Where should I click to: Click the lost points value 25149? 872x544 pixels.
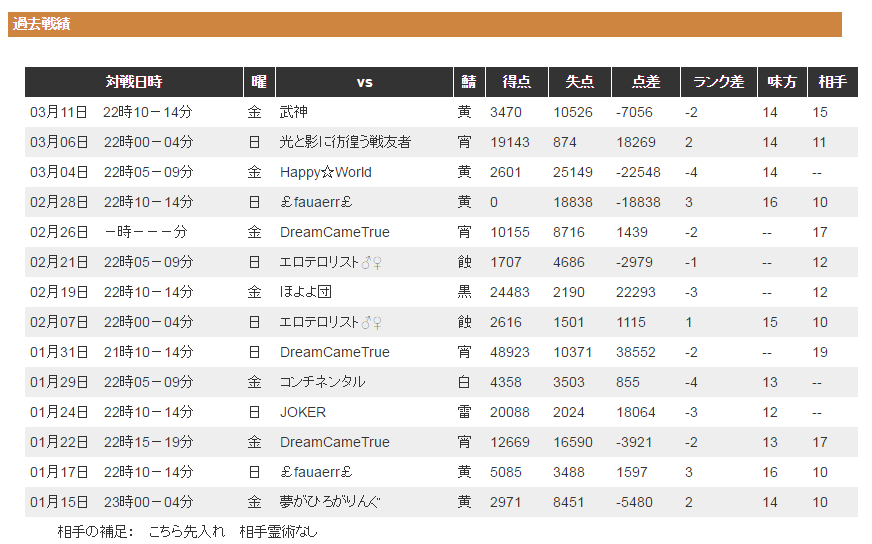pyautogui.click(x=573, y=172)
